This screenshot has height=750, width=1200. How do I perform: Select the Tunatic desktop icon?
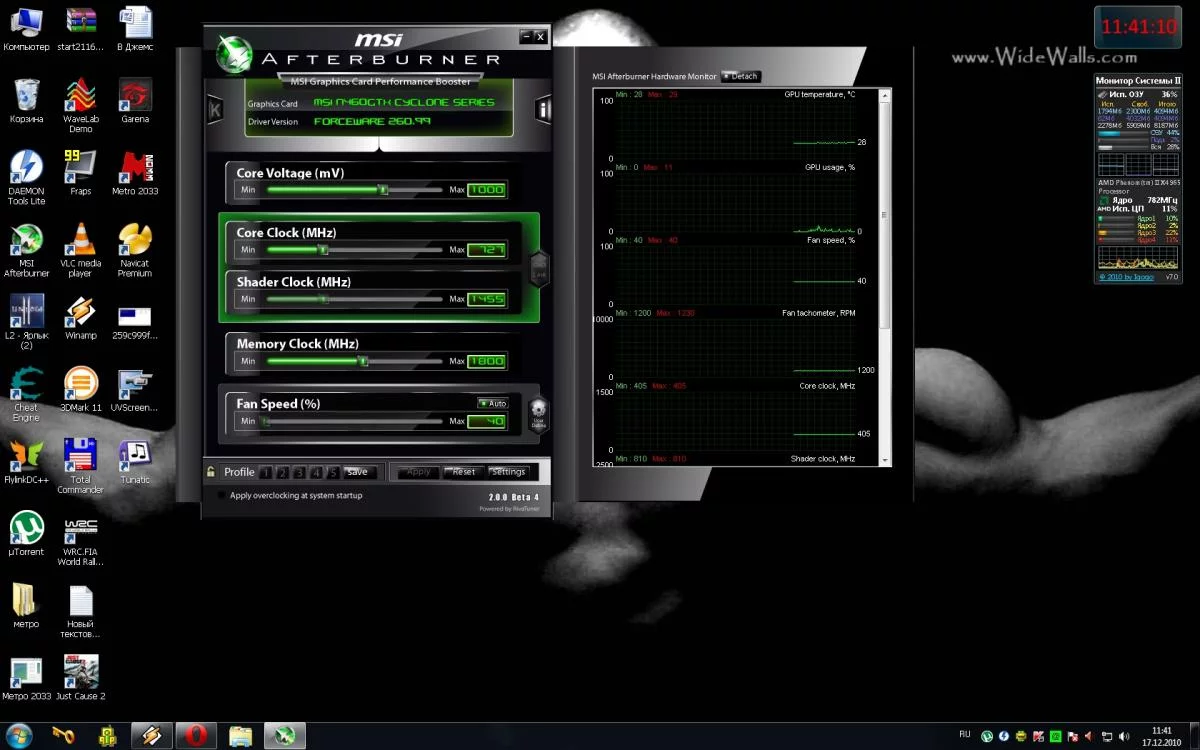(135, 462)
